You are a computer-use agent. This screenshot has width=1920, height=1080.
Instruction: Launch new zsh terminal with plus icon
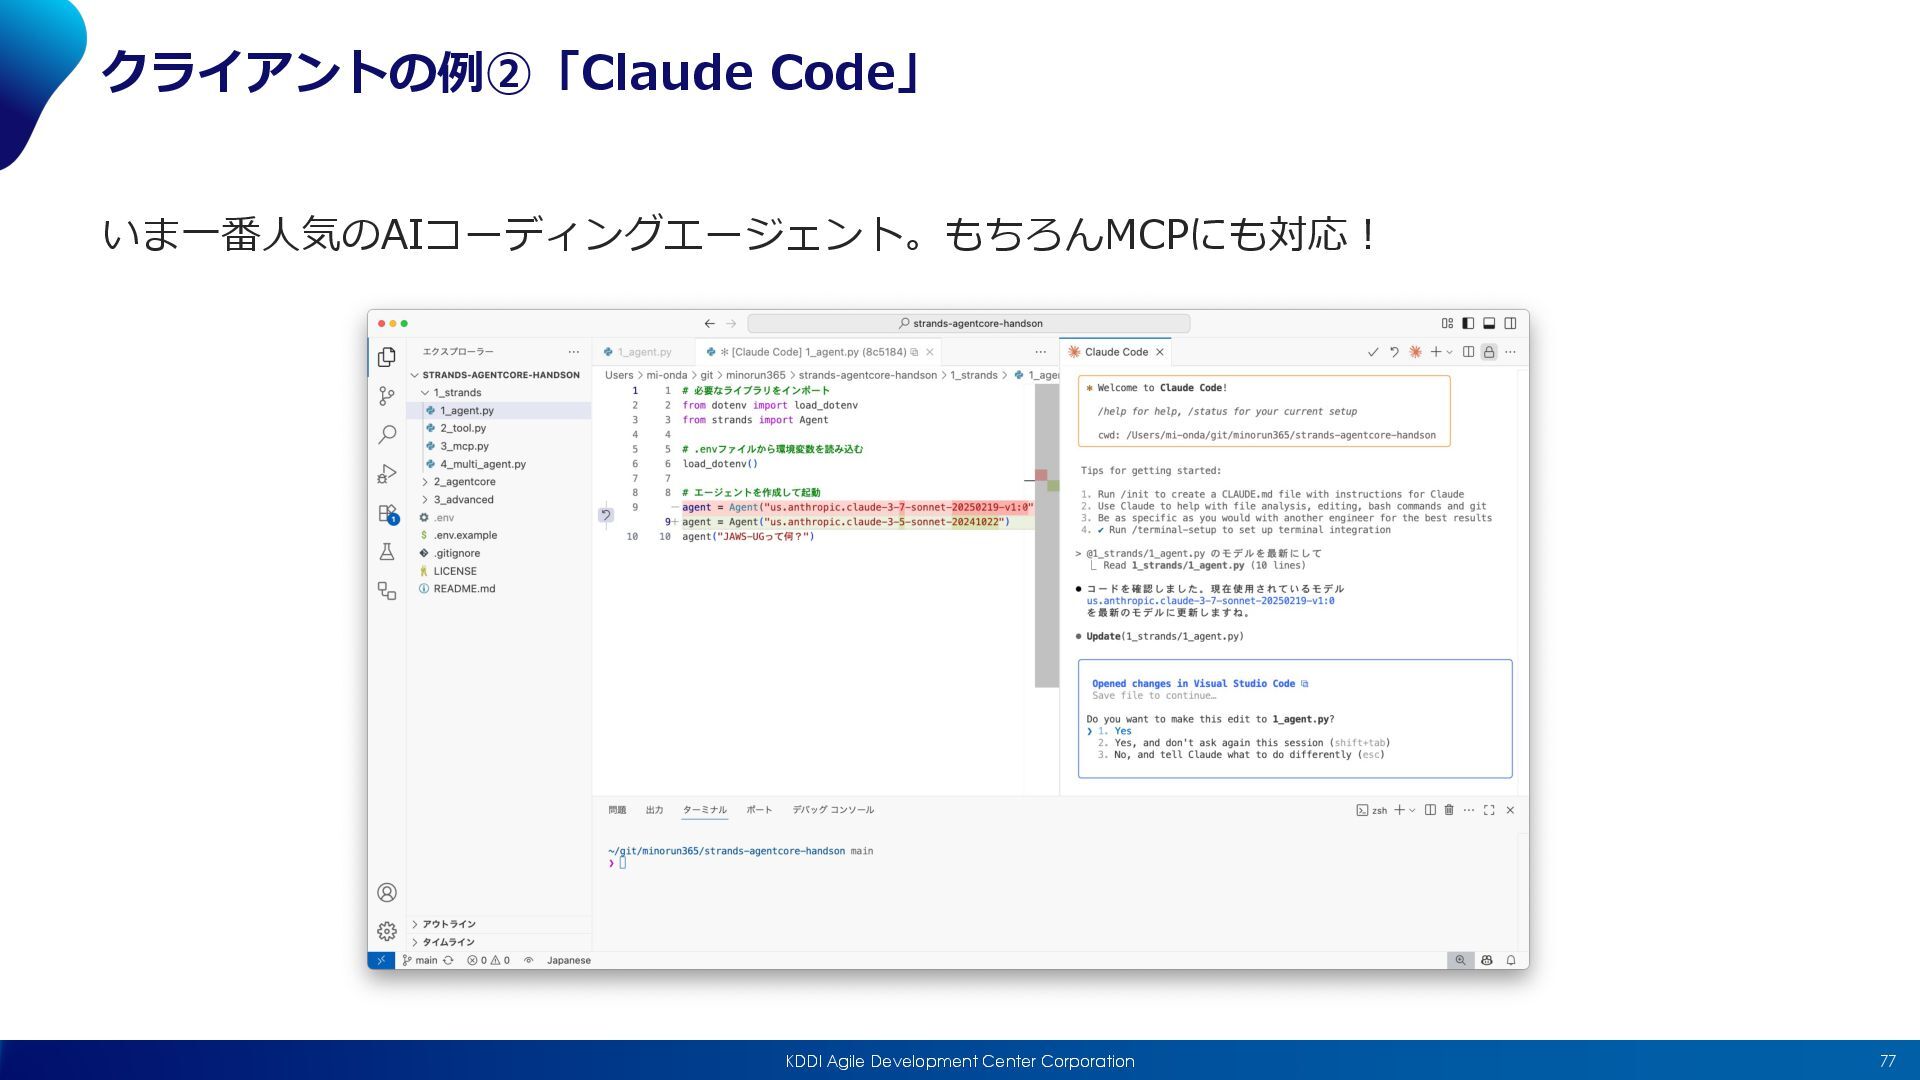point(1400,810)
